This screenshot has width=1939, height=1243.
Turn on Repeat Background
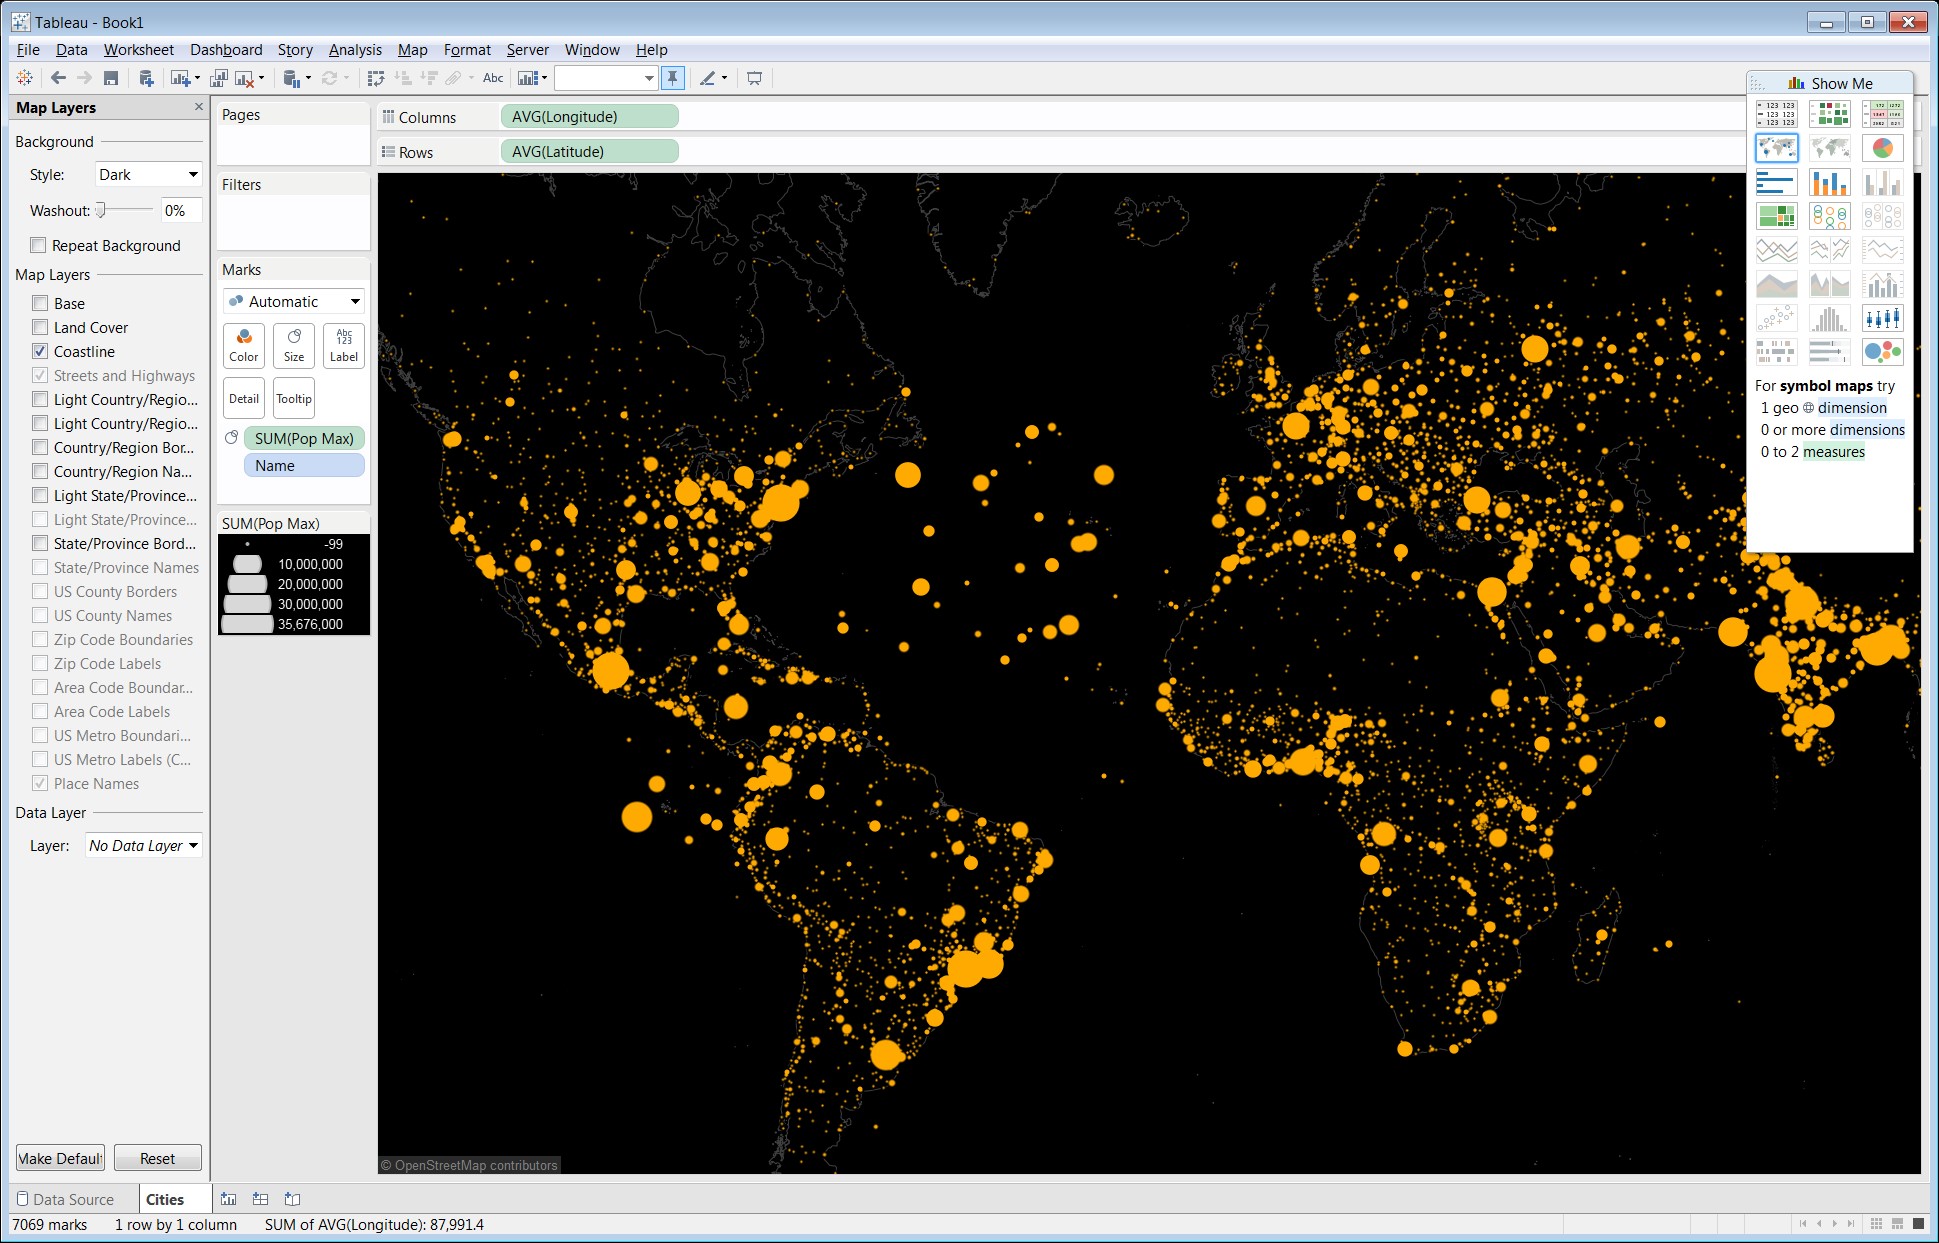pos(38,245)
